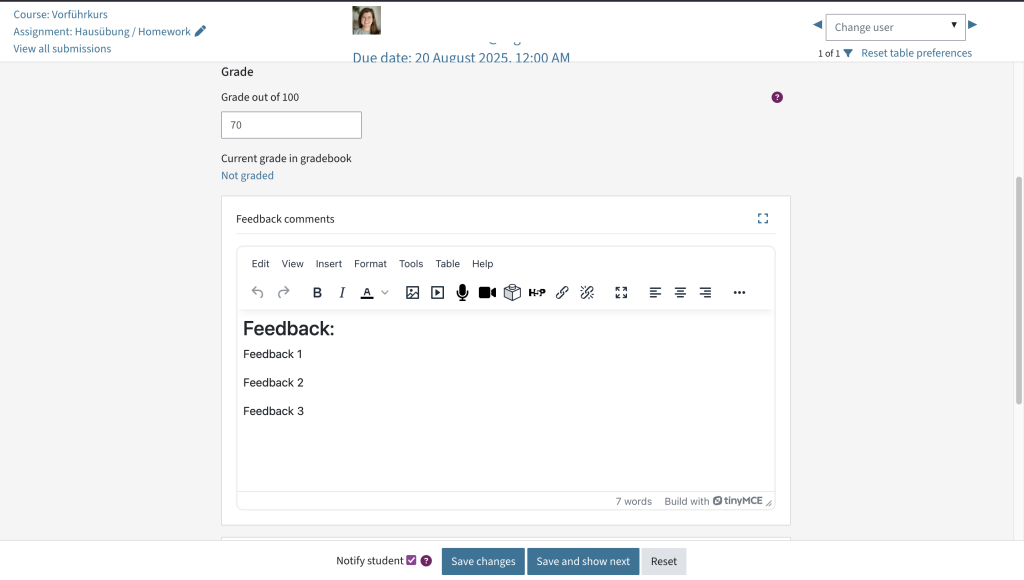
Task: Click Save changes button
Action: 483,562
